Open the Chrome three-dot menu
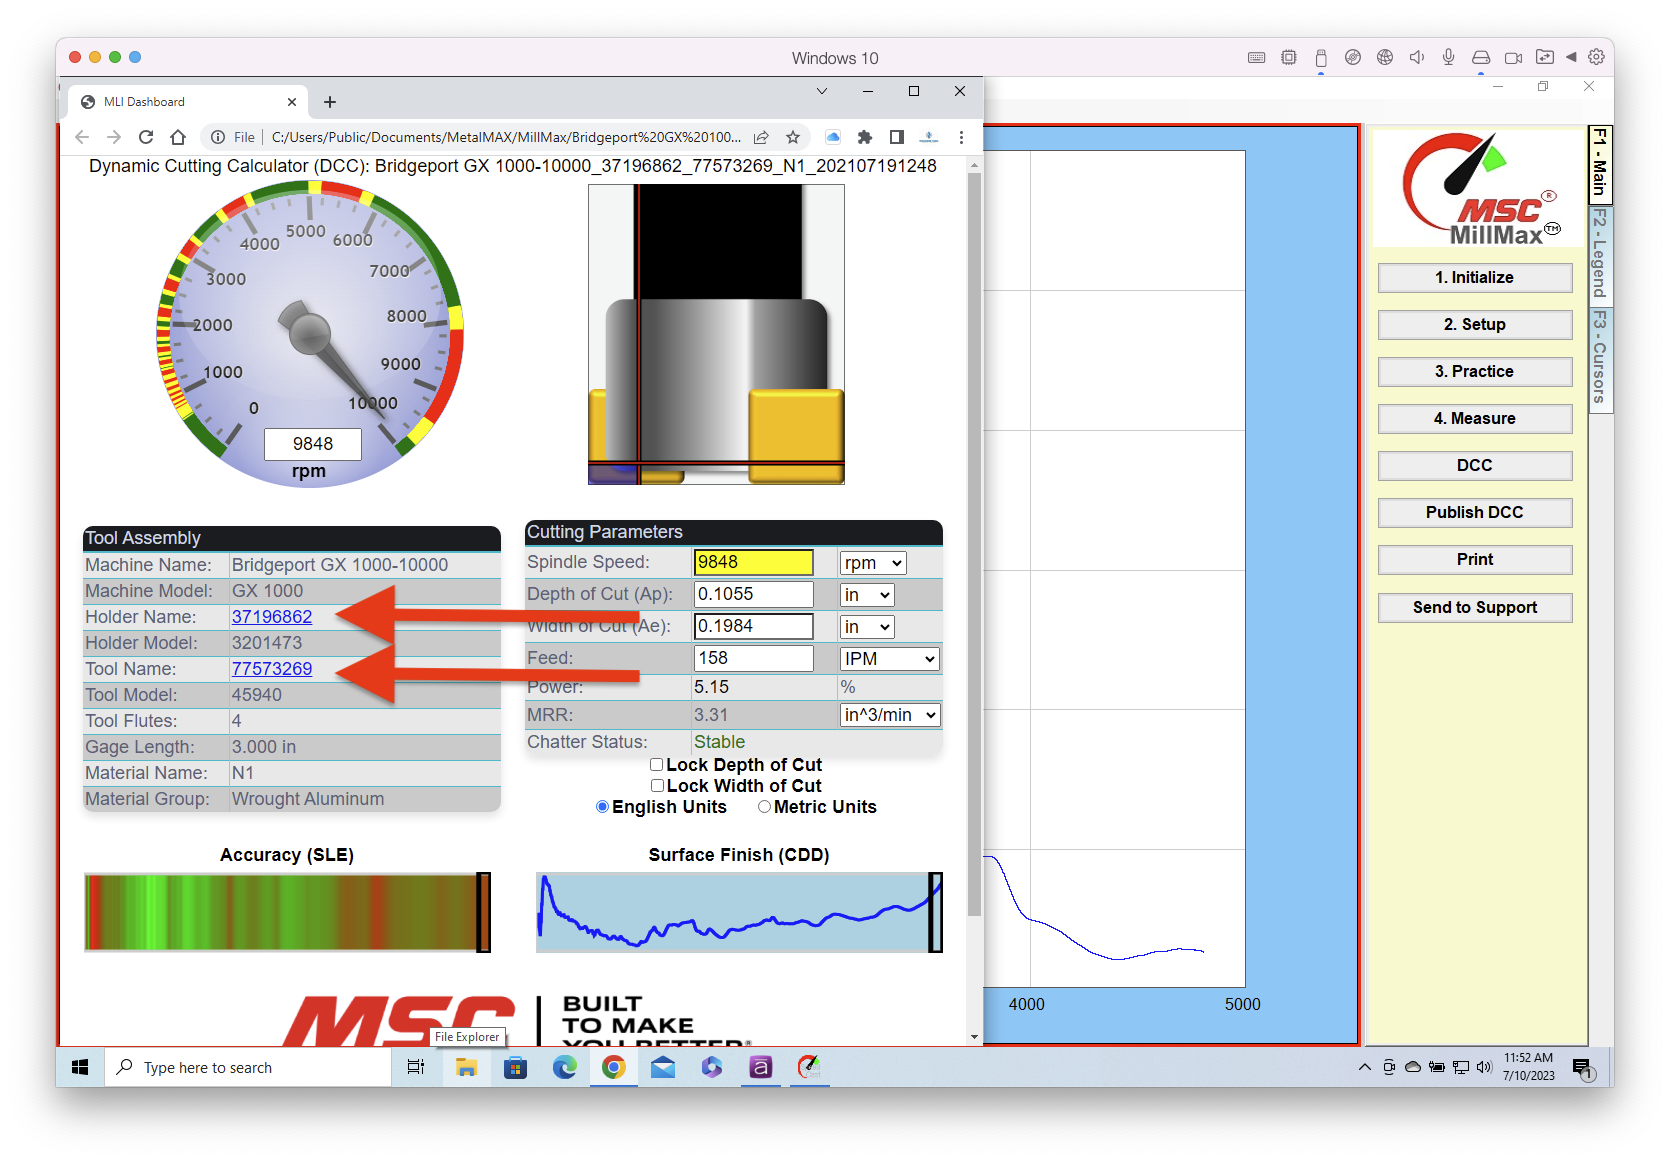Screen dimensions: 1670x1161 tap(961, 137)
